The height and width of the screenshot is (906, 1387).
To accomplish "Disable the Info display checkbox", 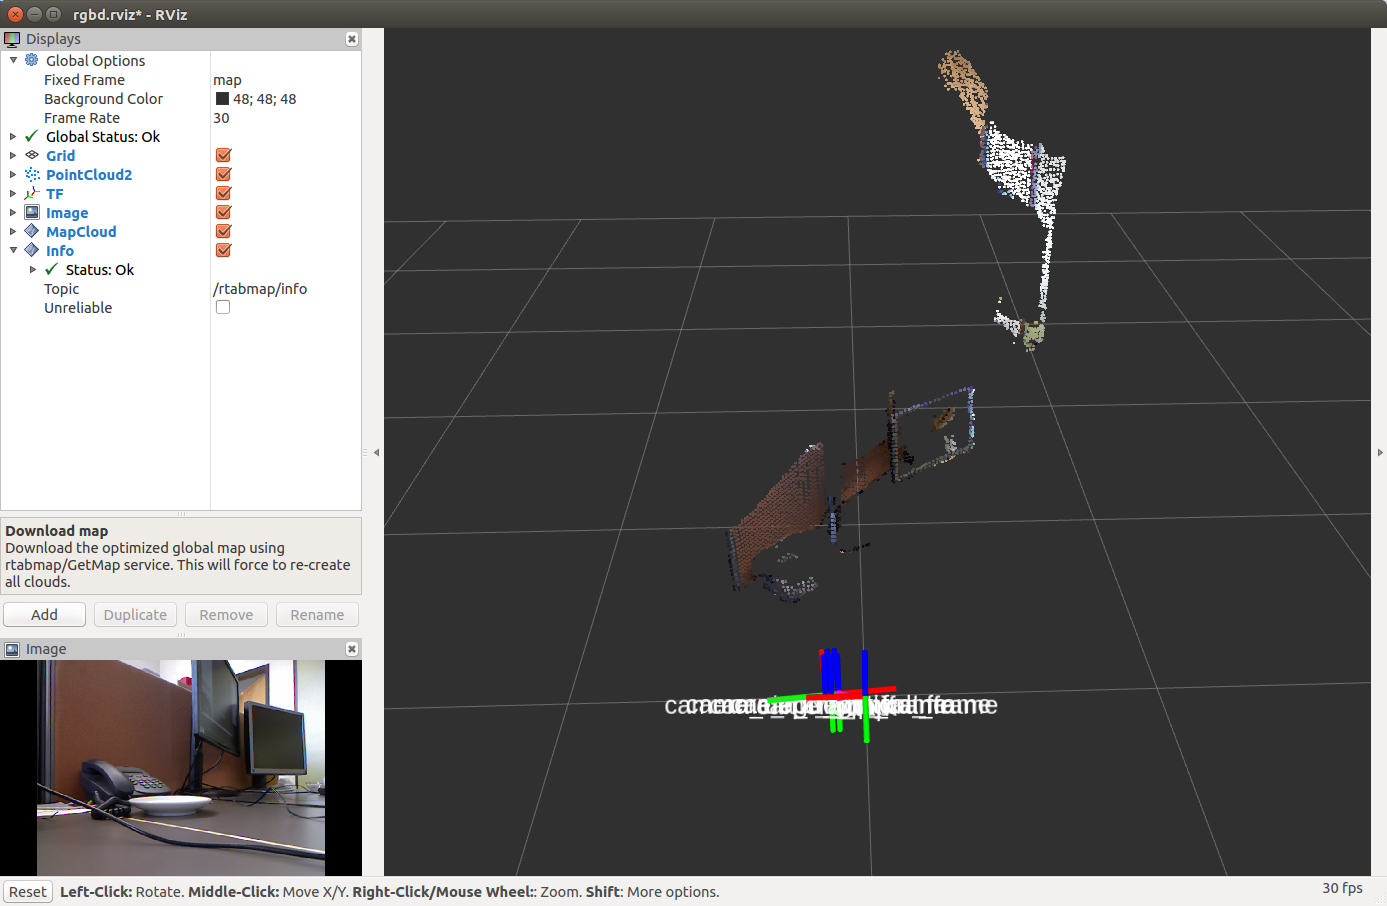I will (223, 250).
